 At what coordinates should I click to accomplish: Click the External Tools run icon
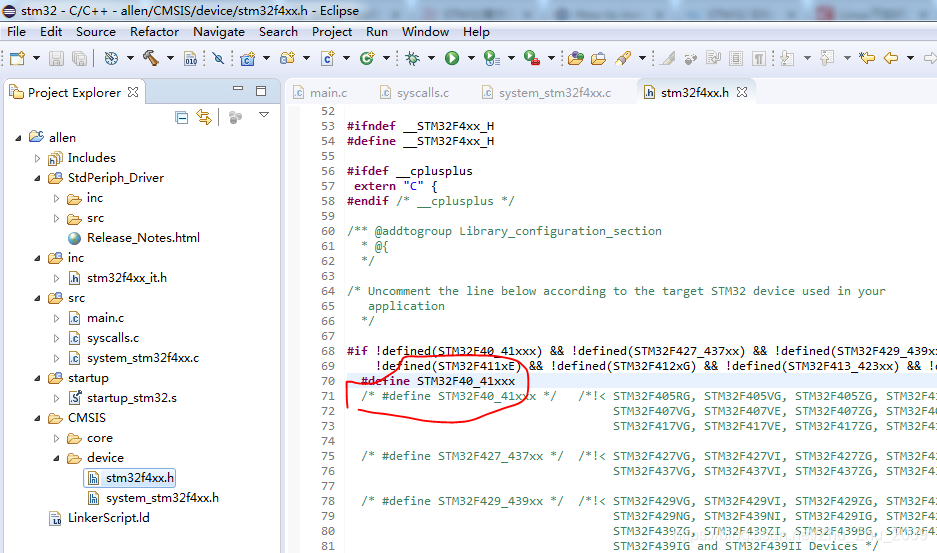(x=531, y=58)
